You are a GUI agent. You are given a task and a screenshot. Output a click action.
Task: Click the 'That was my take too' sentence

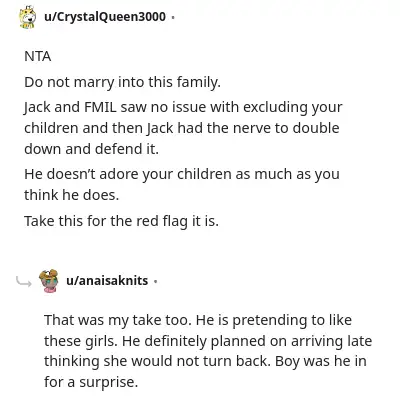tap(118, 320)
